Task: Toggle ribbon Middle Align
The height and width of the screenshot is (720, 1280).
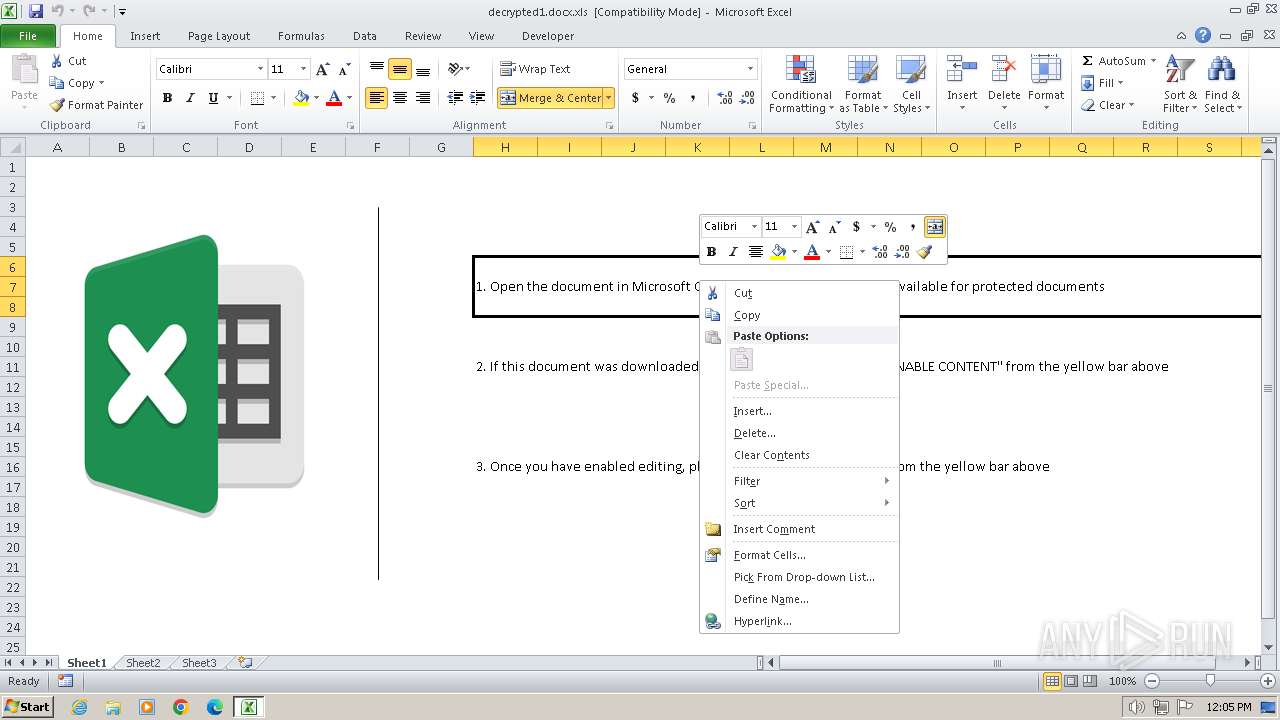Action: [x=400, y=69]
